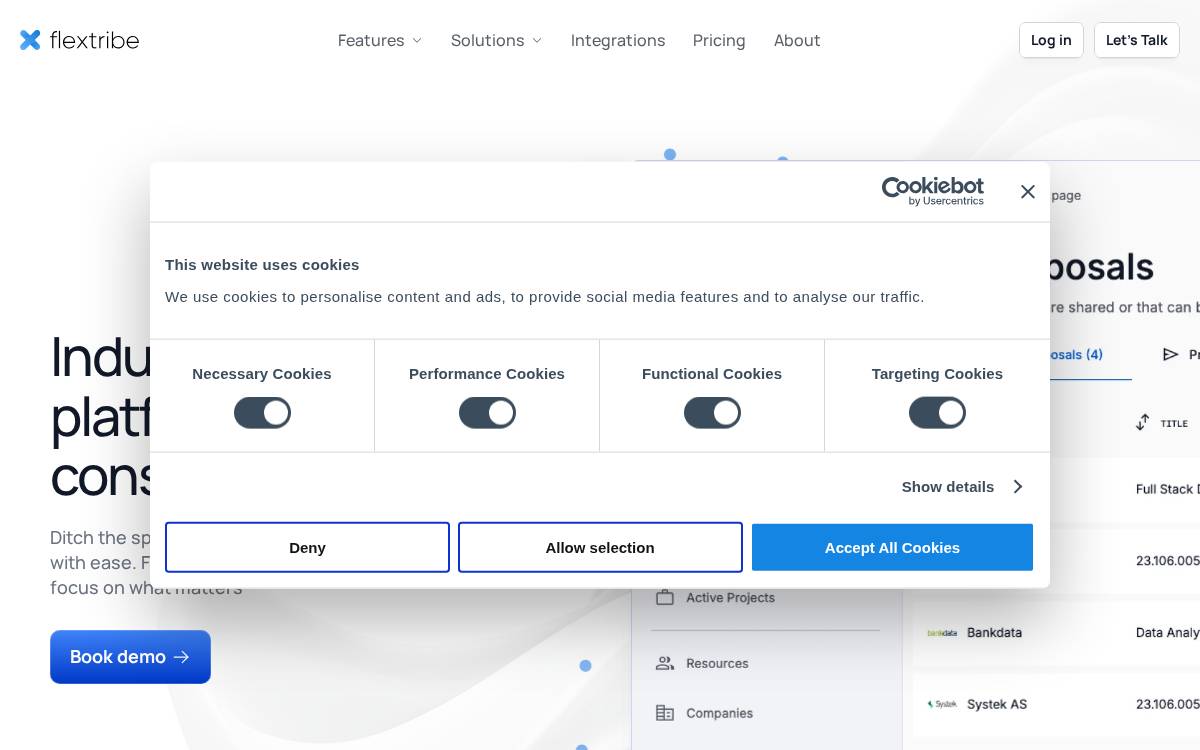1200x750 pixels.
Task: Expand Show details in cookie dialog
Action: pyautogui.click(x=963, y=486)
